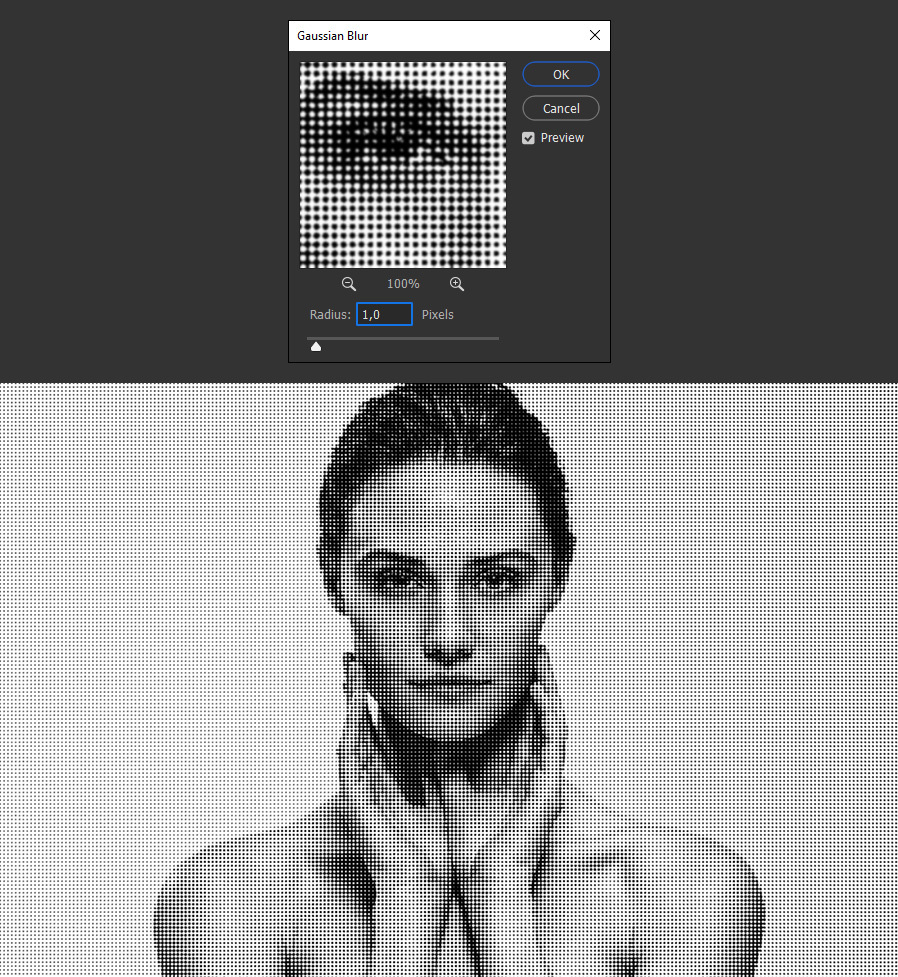Click the Pixels unit label
Screen dimensions: 898x977
tap(437, 315)
